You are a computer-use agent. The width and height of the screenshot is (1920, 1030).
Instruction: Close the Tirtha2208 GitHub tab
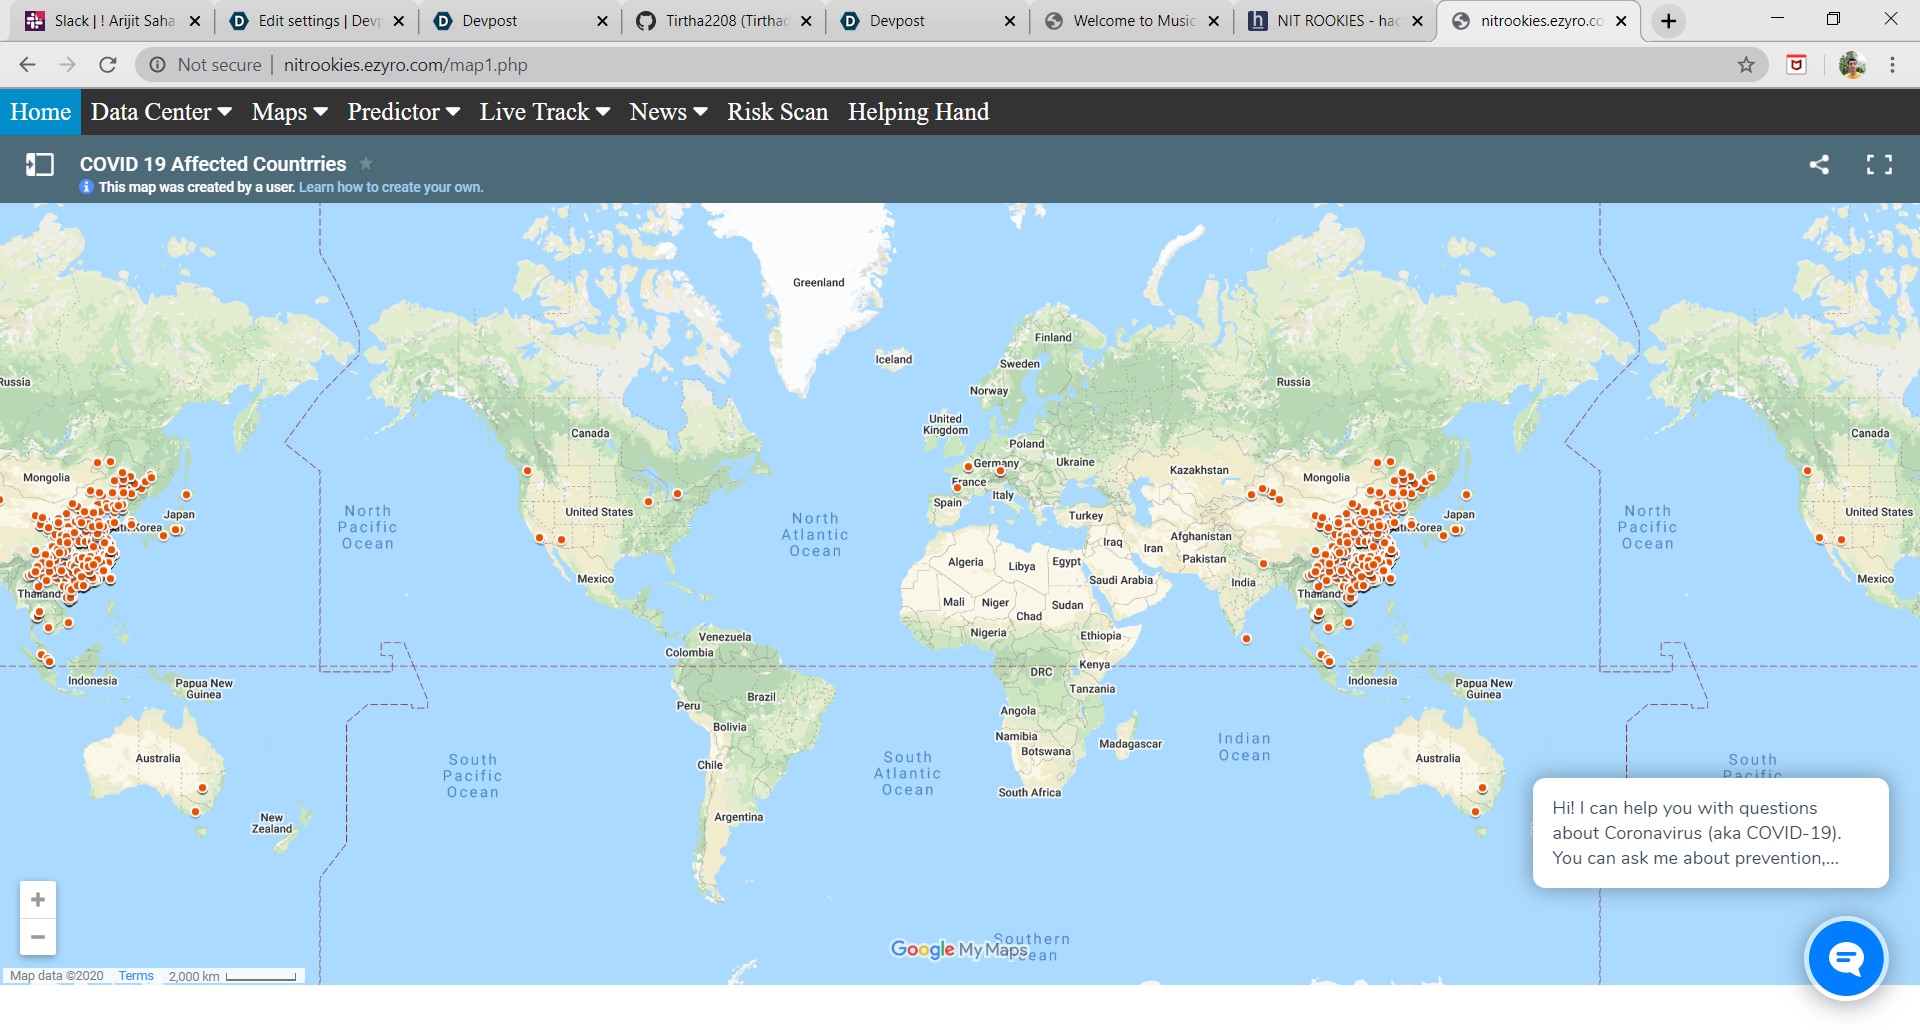pyautogui.click(x=806, y=21)
